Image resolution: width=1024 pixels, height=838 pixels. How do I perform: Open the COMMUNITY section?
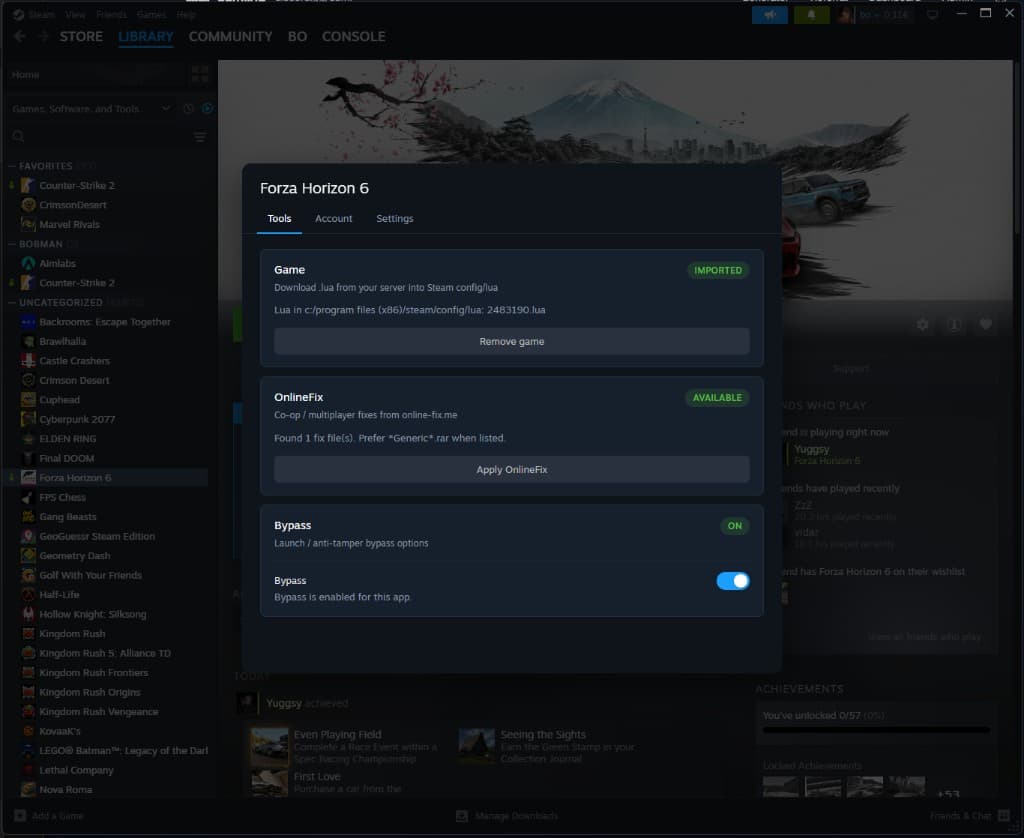tap(230, 37)
